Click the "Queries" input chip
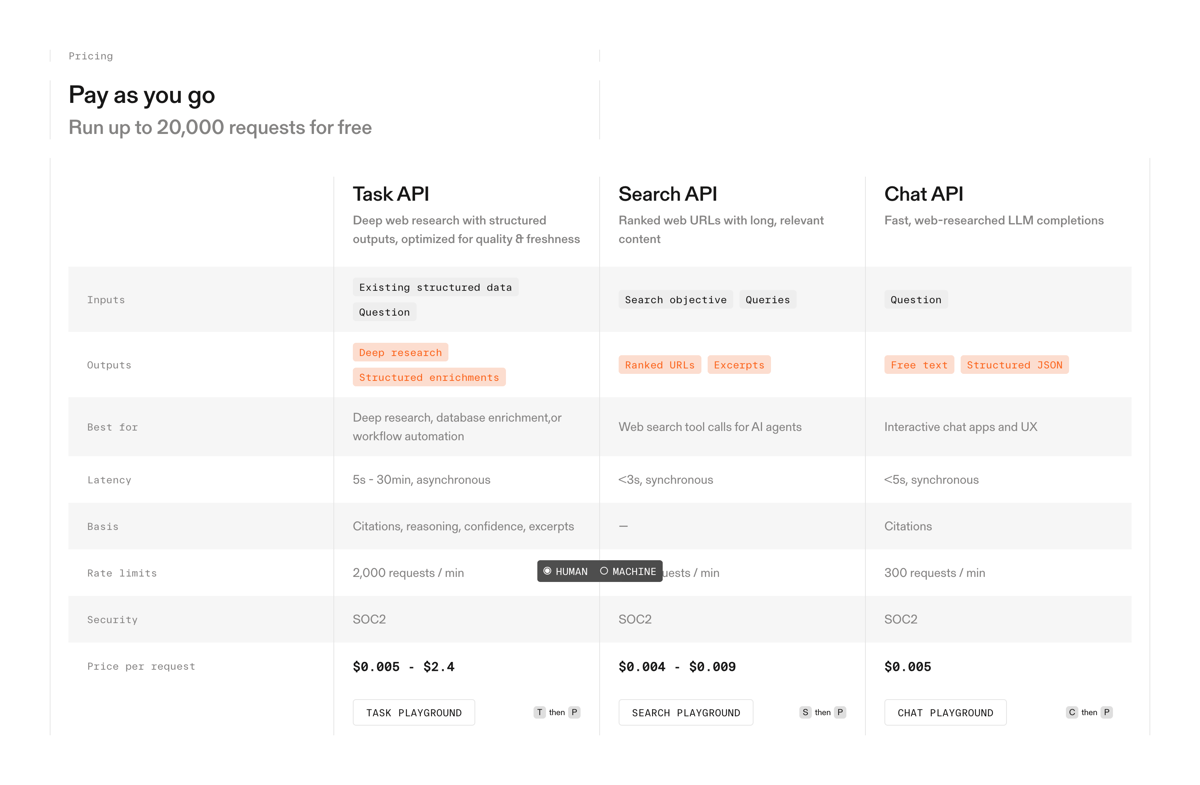The height and width of the screenshot is (785, 1200). coord(767,299)
